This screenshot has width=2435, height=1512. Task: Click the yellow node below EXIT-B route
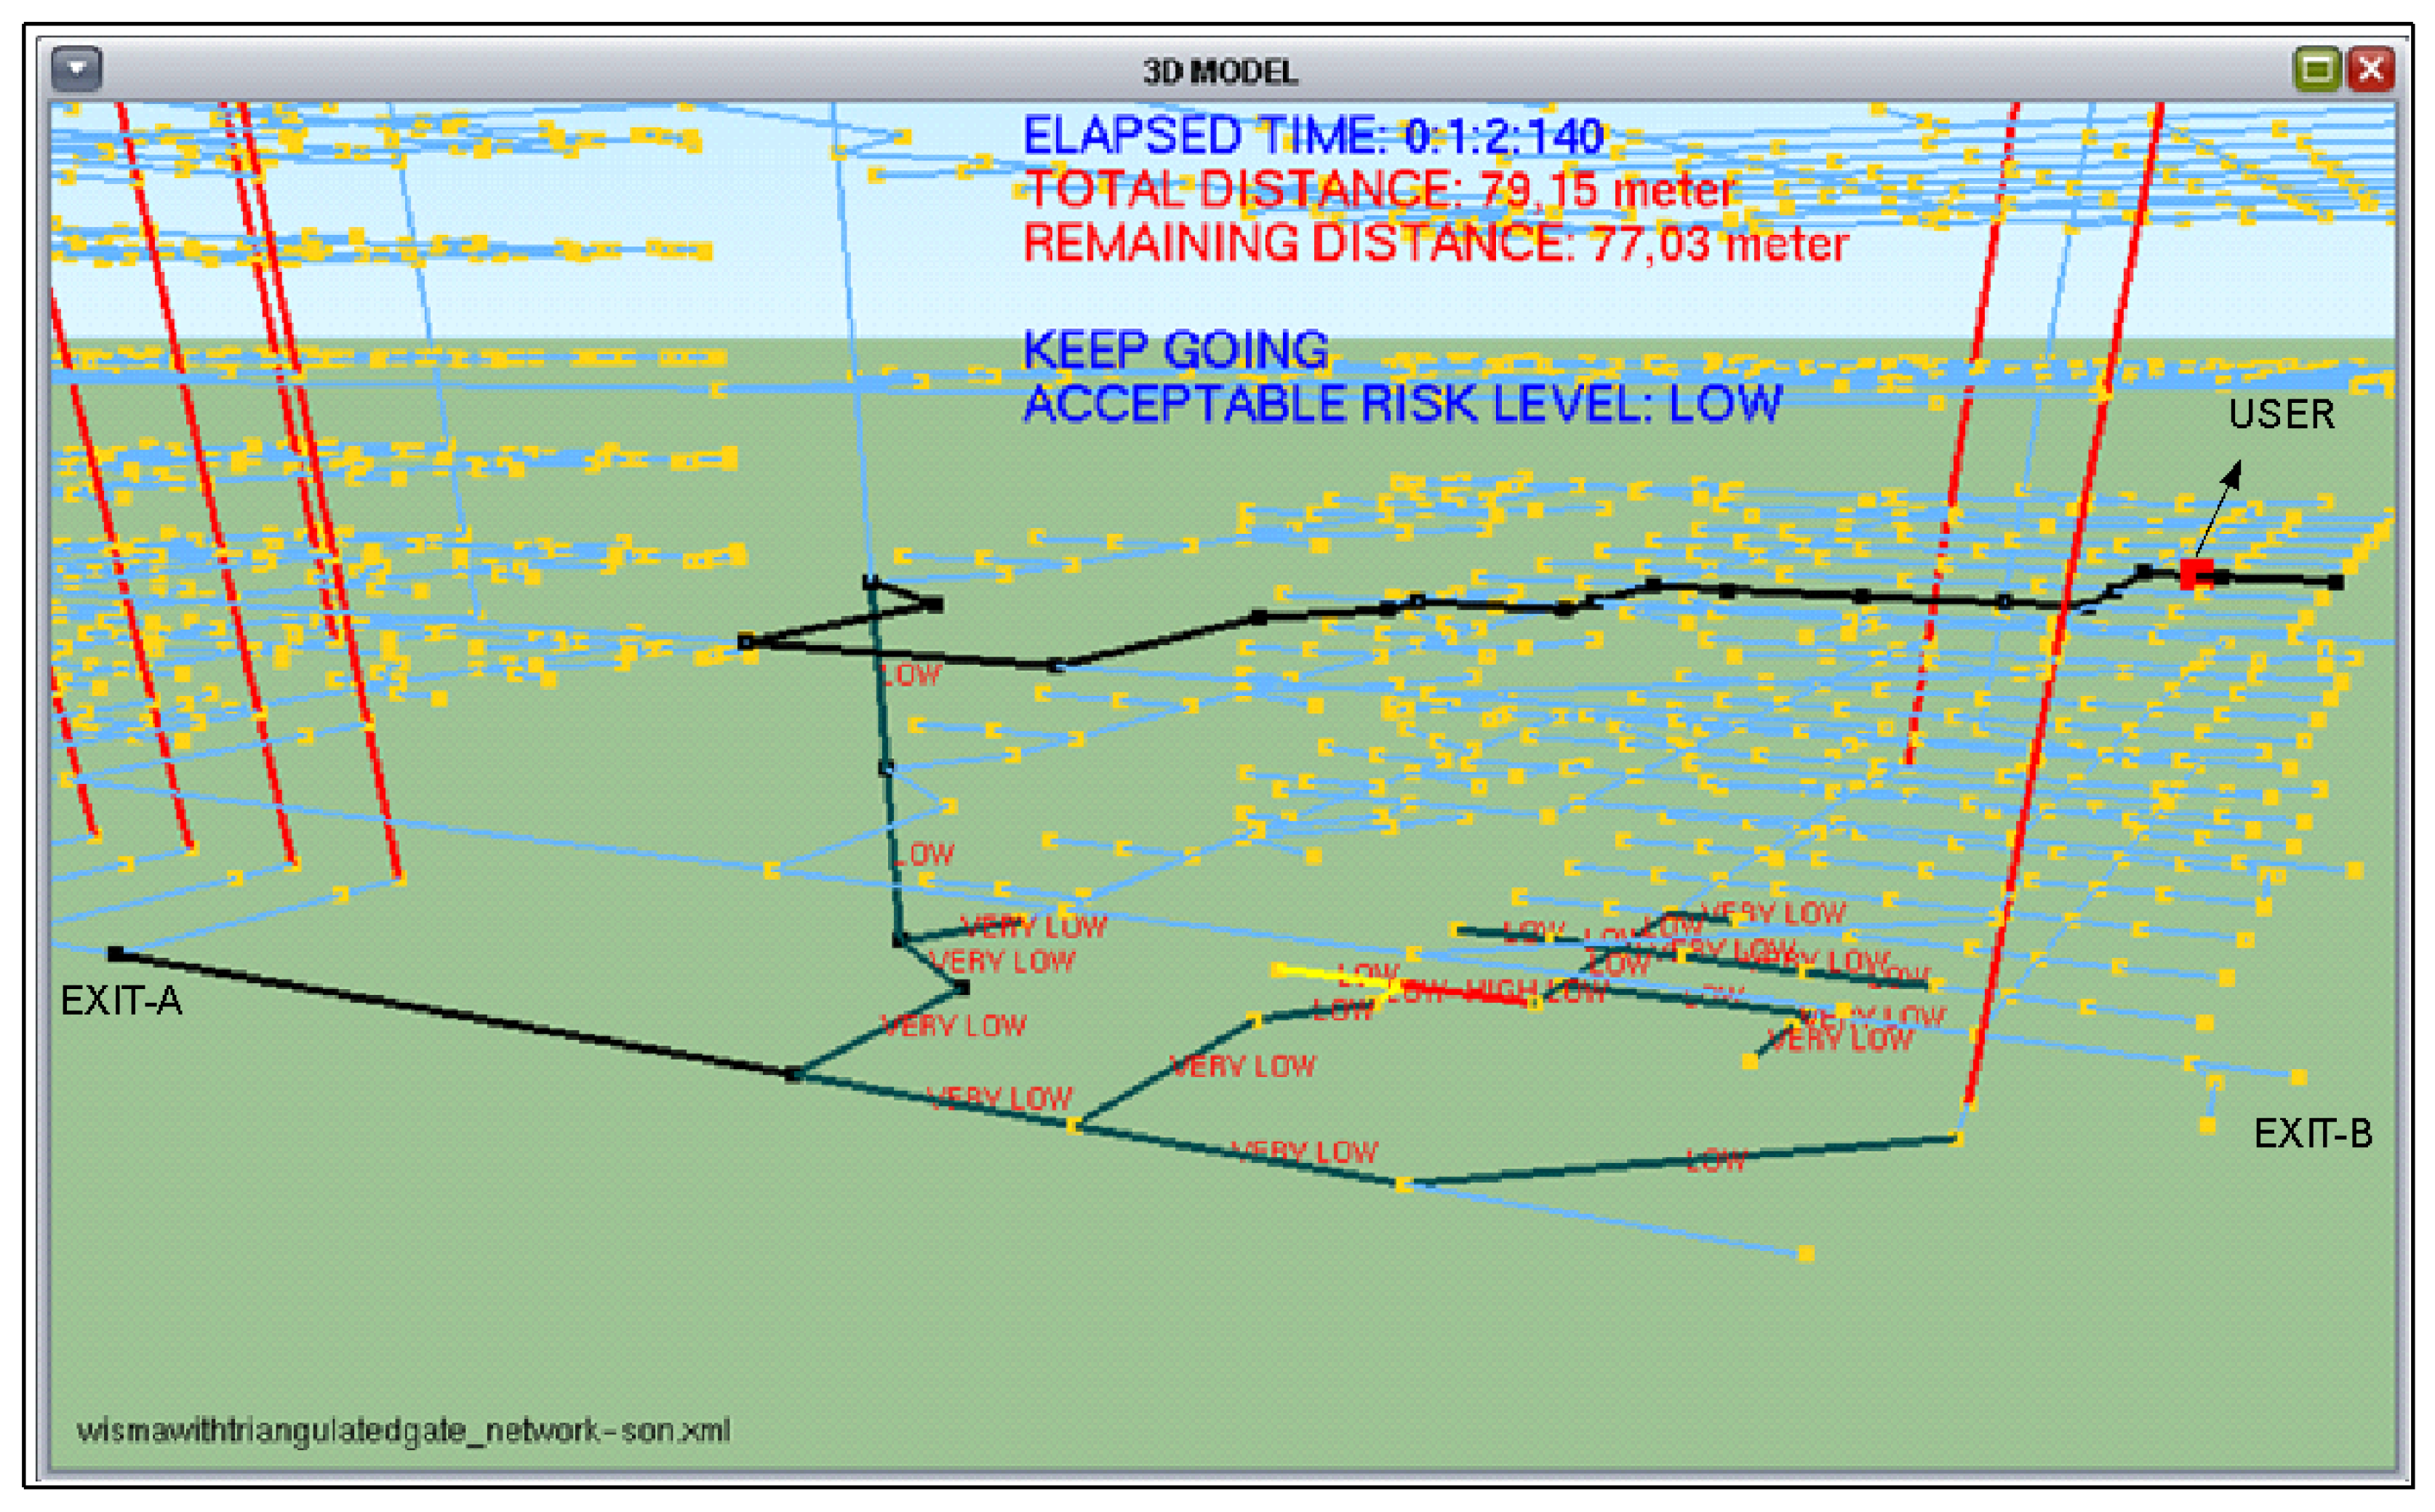[2207, 1126]
